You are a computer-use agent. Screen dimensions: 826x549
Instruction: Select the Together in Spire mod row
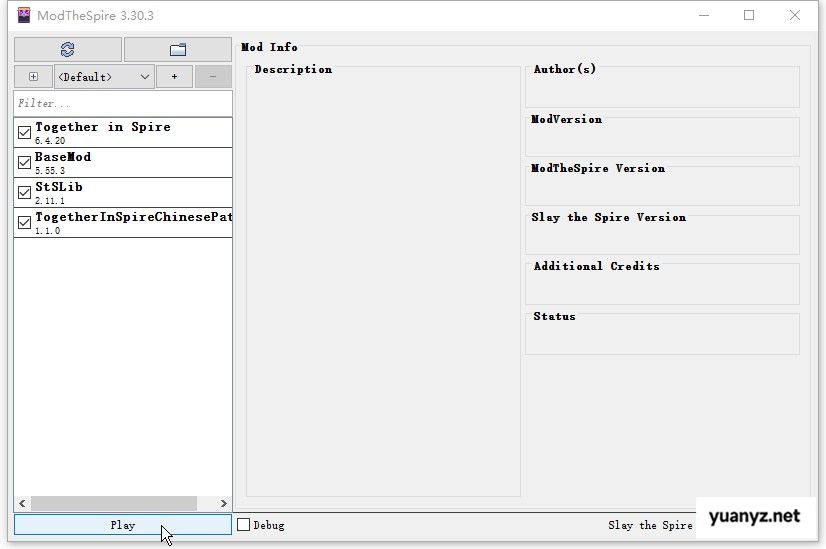pyautogui.click(x=123, y=132)
